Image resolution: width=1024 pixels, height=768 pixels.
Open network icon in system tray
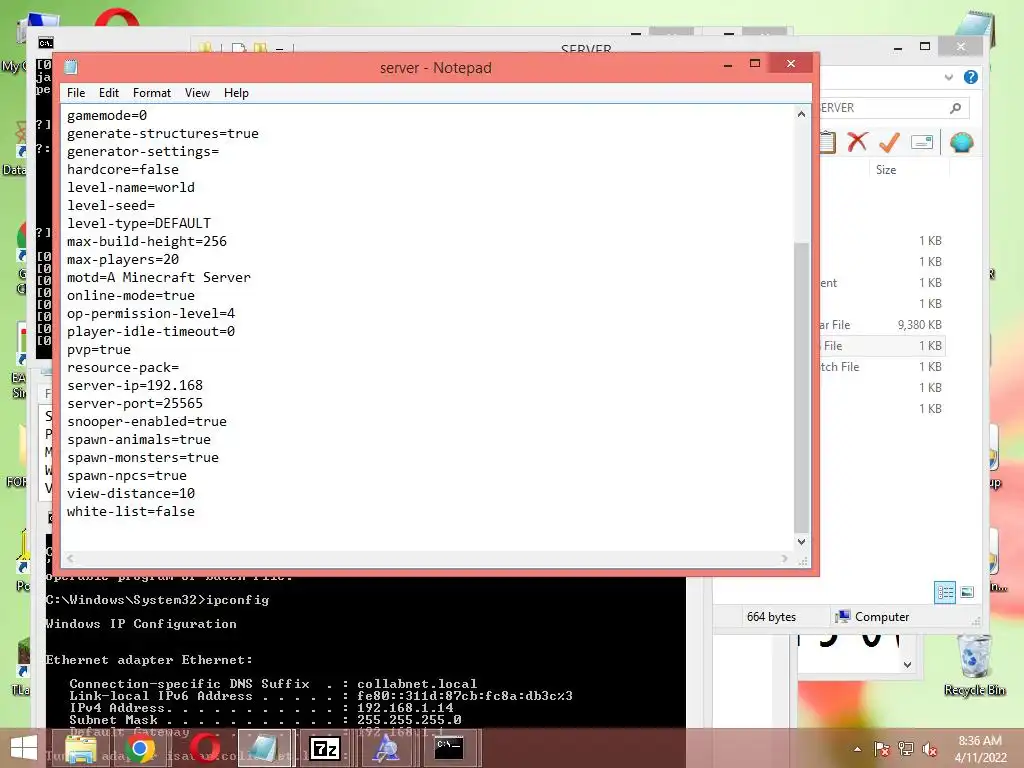pos(905,749)
